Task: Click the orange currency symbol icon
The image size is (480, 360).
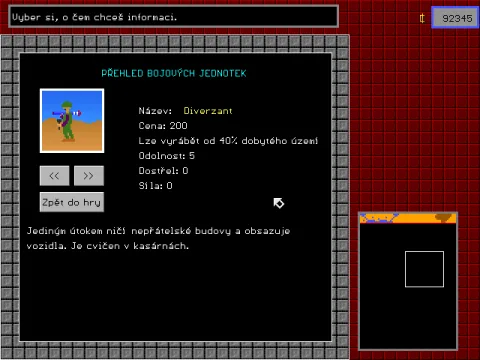Action: (x=422, y=18)
